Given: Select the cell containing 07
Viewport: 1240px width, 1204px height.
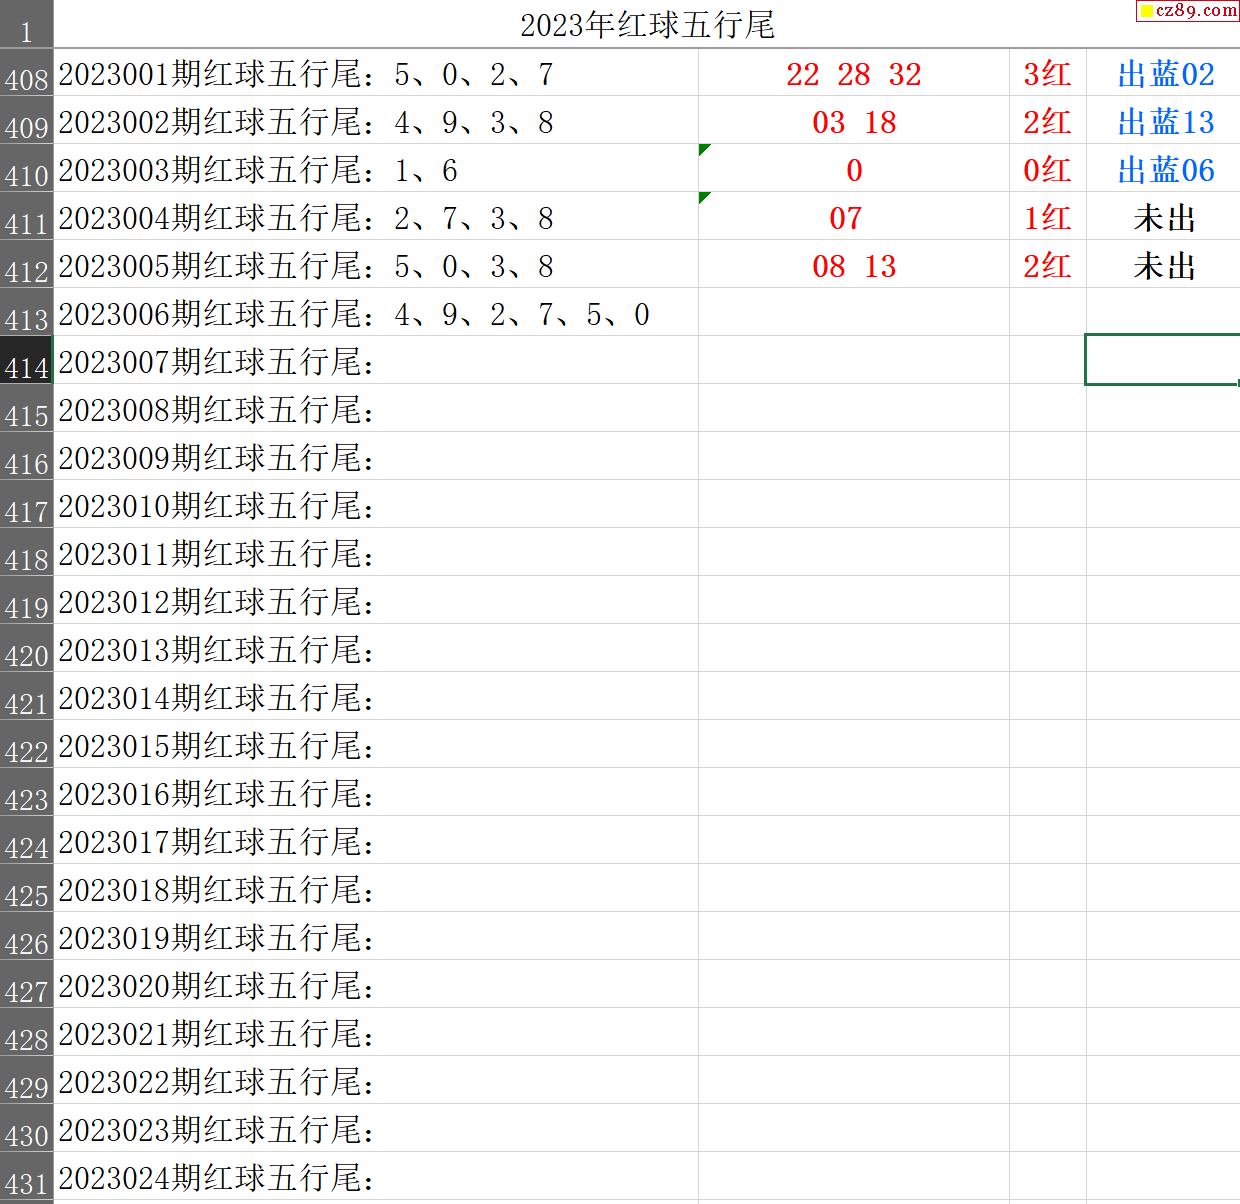Looking at the screenshot, I should [846, 218].
